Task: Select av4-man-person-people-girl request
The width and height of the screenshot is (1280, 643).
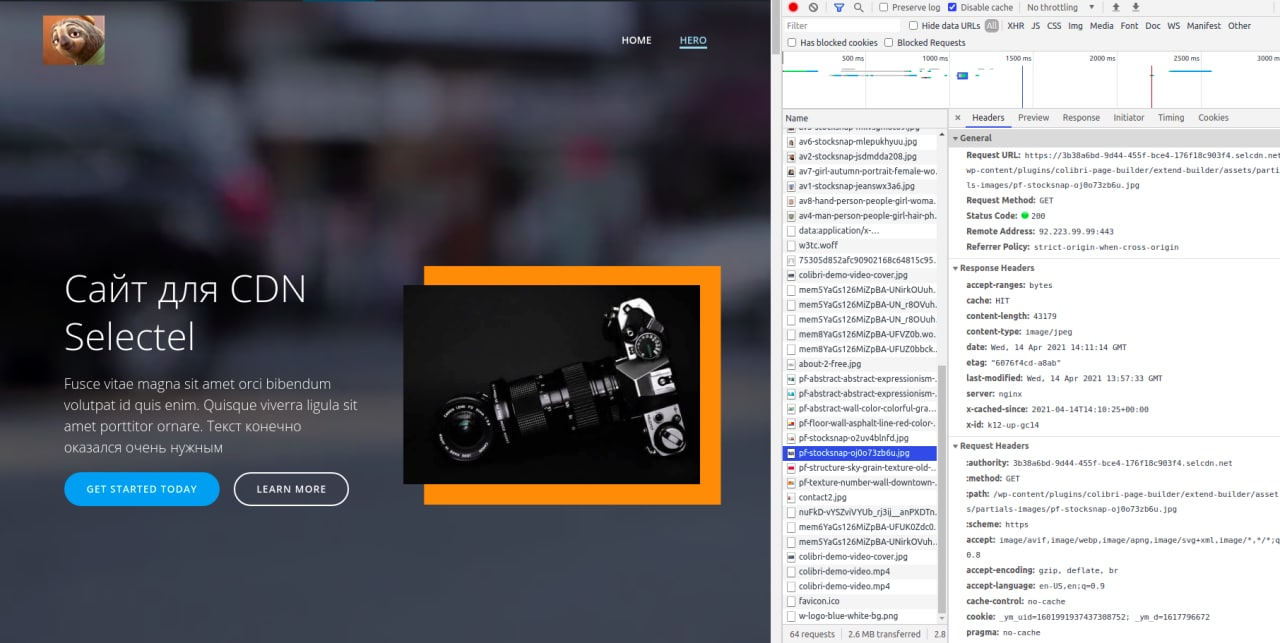Action: (859, 215)
